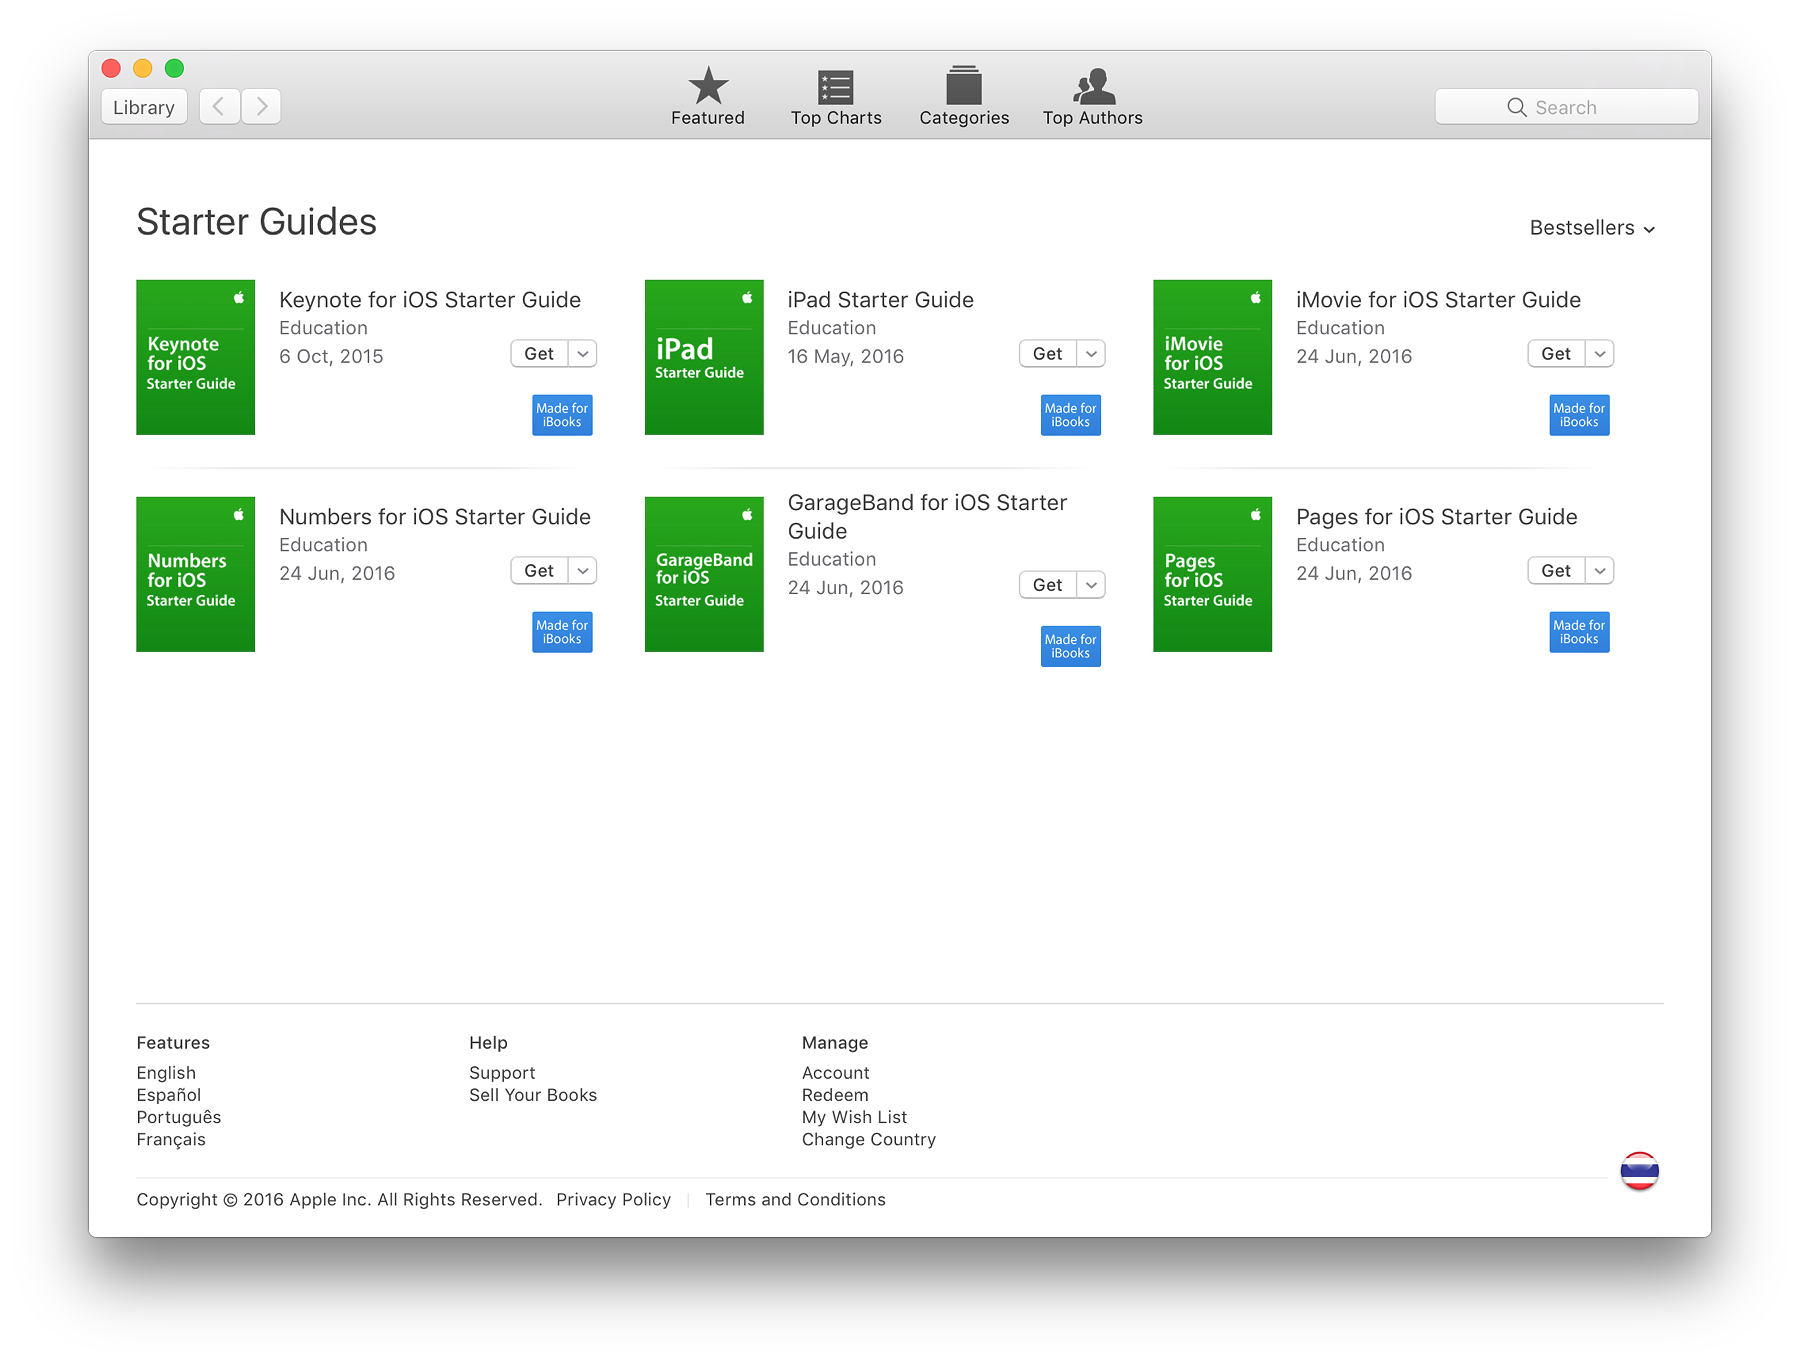Open iPad Starter Guide title link
The width and height of the screenshot is (1800, 1364).
[x=880, y=300]
